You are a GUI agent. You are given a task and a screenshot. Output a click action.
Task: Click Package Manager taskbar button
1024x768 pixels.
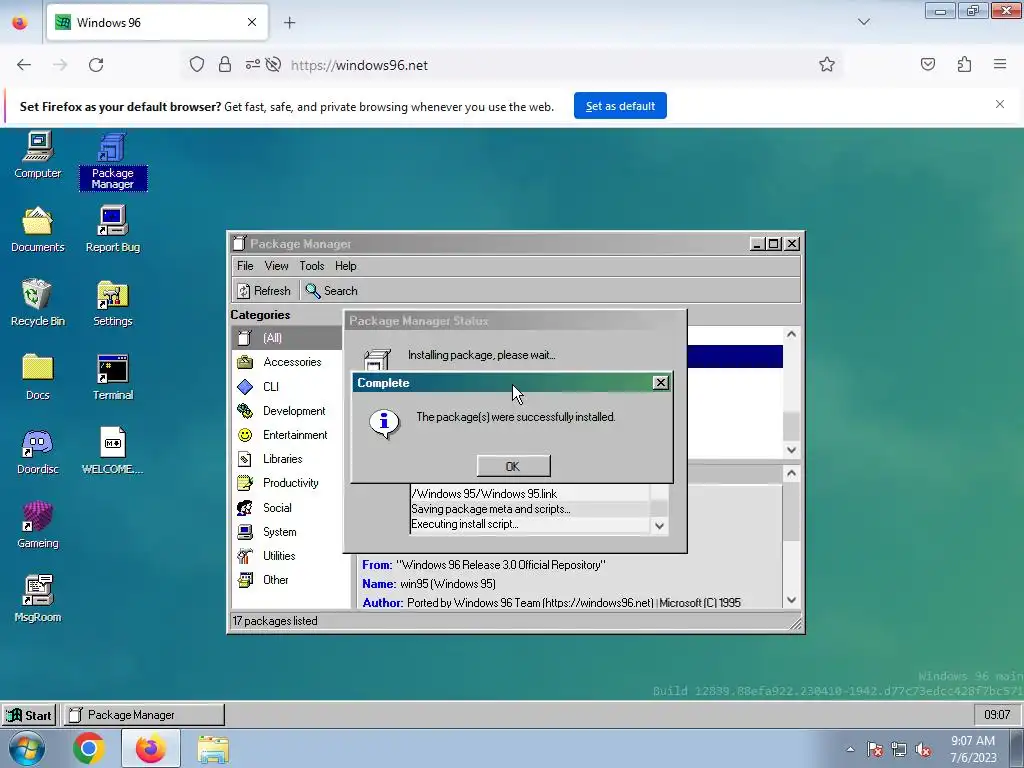click(144, 715)
